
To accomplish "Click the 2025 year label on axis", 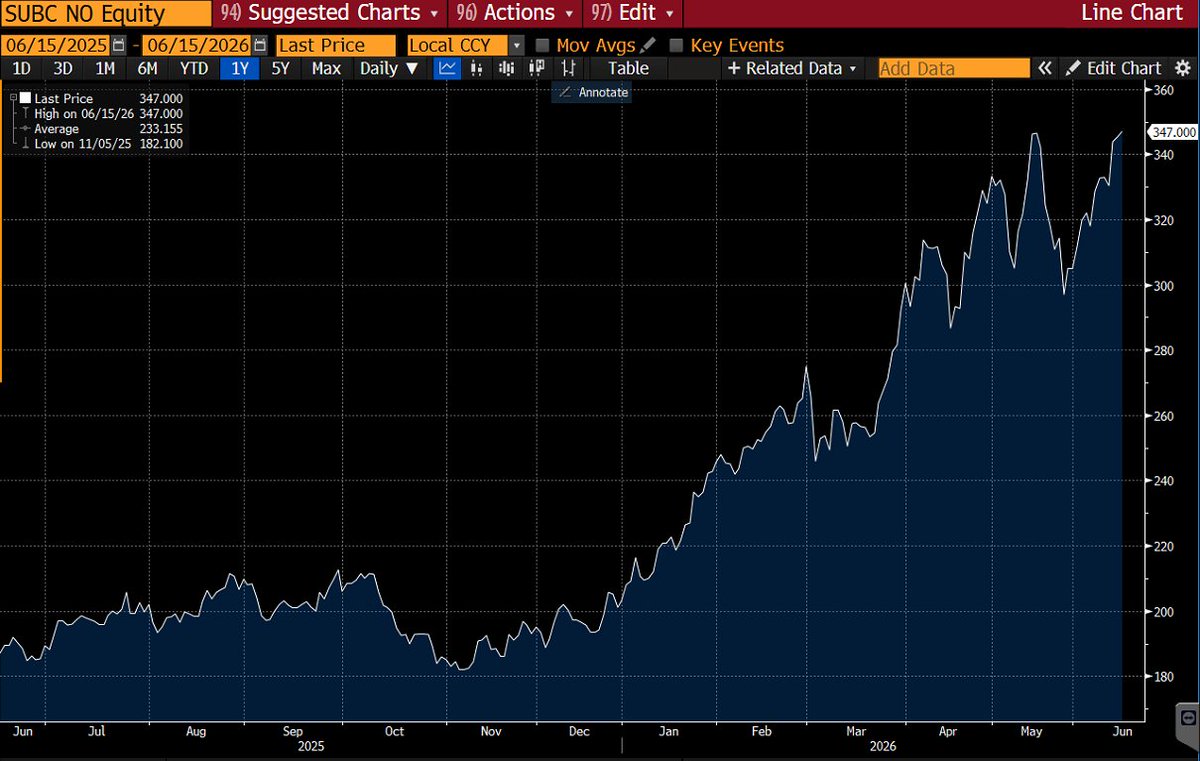I will point(309,746).
